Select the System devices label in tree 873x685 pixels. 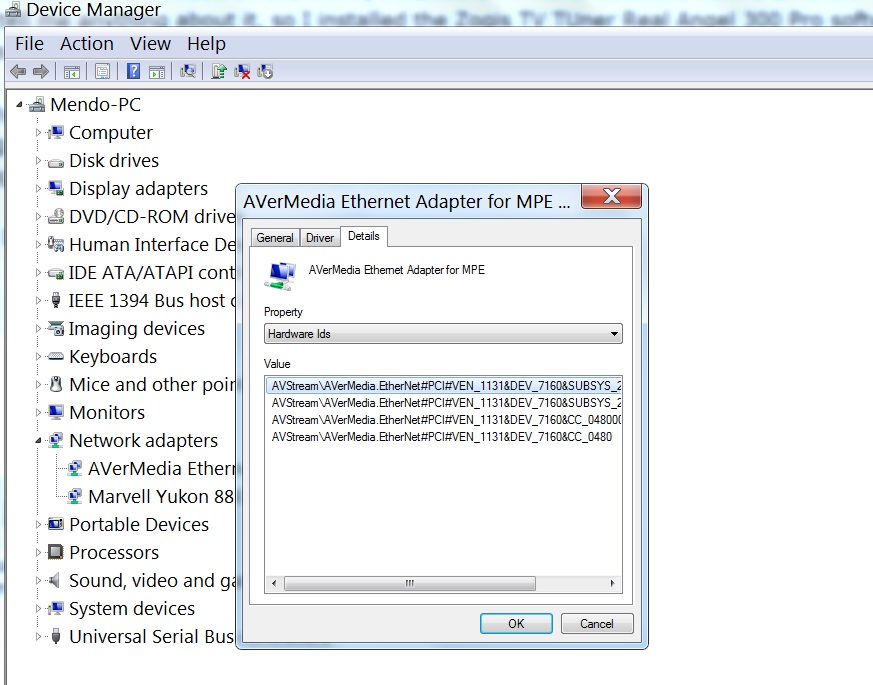pyautogui.click(x=132, y=608)
